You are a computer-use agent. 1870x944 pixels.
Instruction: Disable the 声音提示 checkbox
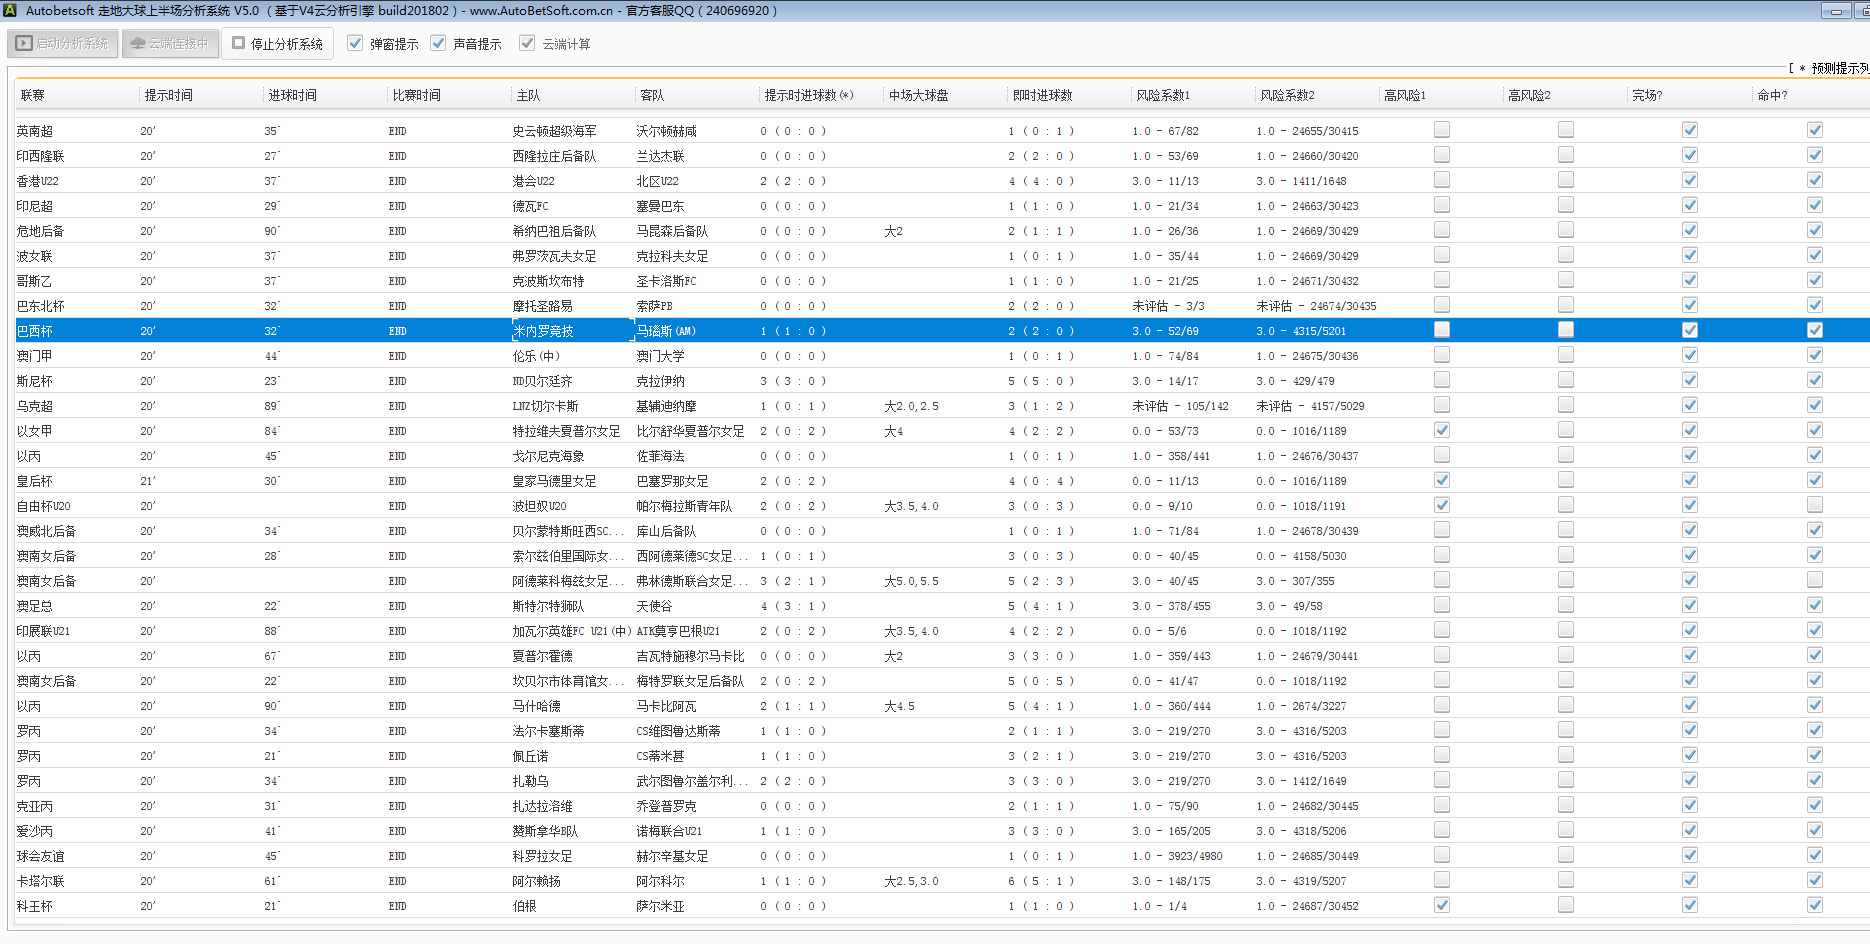(x=438, y=44)
